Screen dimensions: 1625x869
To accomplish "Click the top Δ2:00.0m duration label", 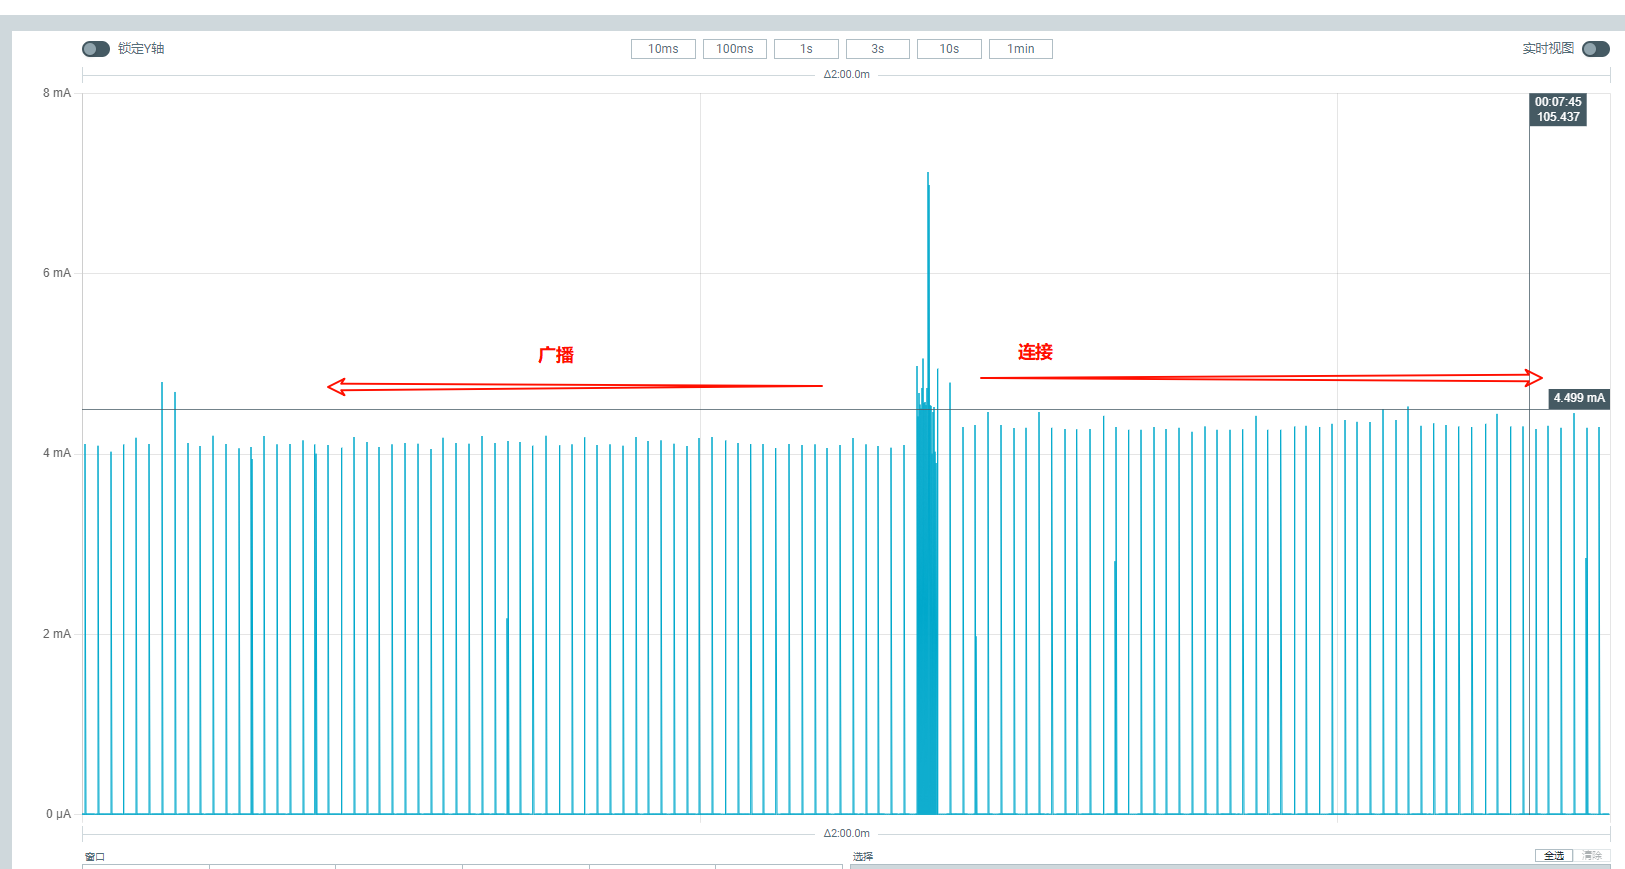I will 846,75.
